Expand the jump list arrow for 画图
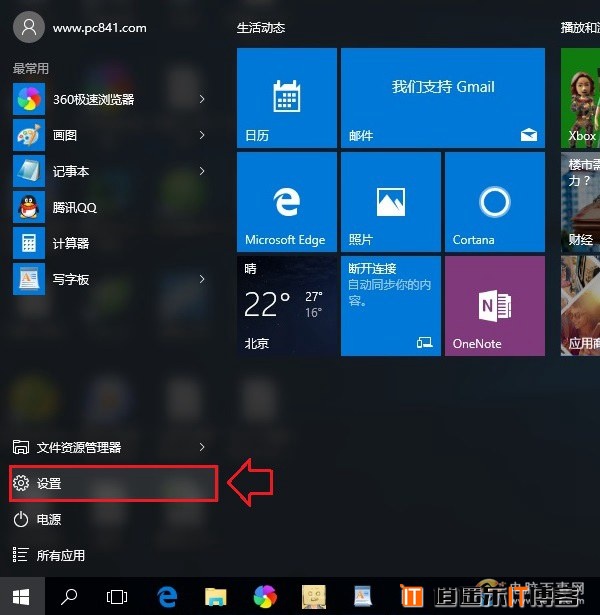This screenshot has height=615, width=600. click(x=202, y=135)
